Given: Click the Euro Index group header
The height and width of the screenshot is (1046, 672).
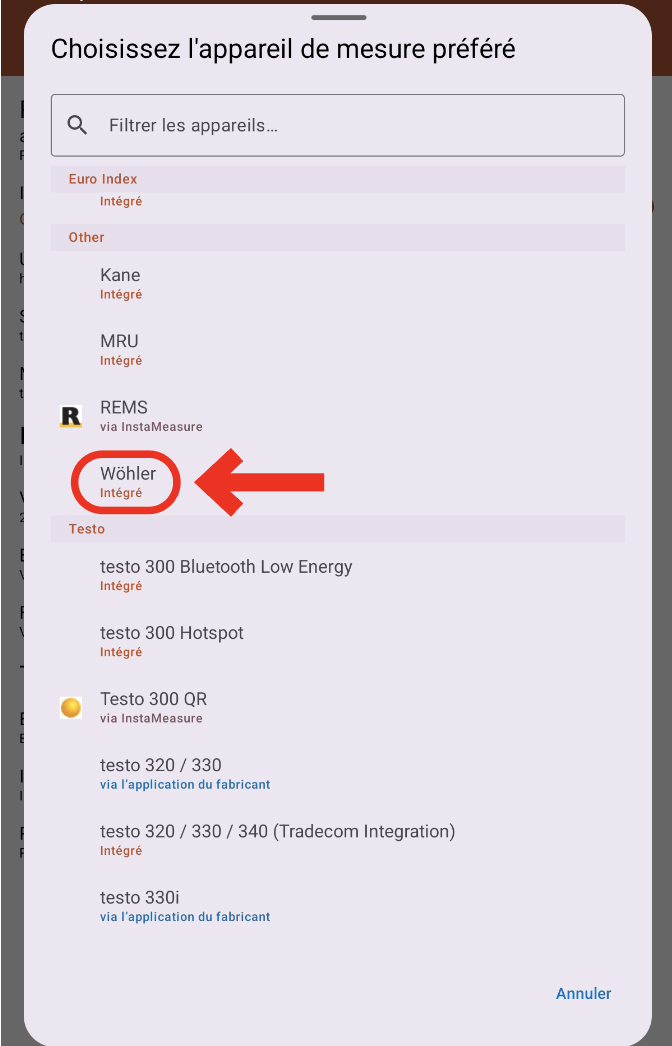Looking at the screenshot, I should 338,179.
